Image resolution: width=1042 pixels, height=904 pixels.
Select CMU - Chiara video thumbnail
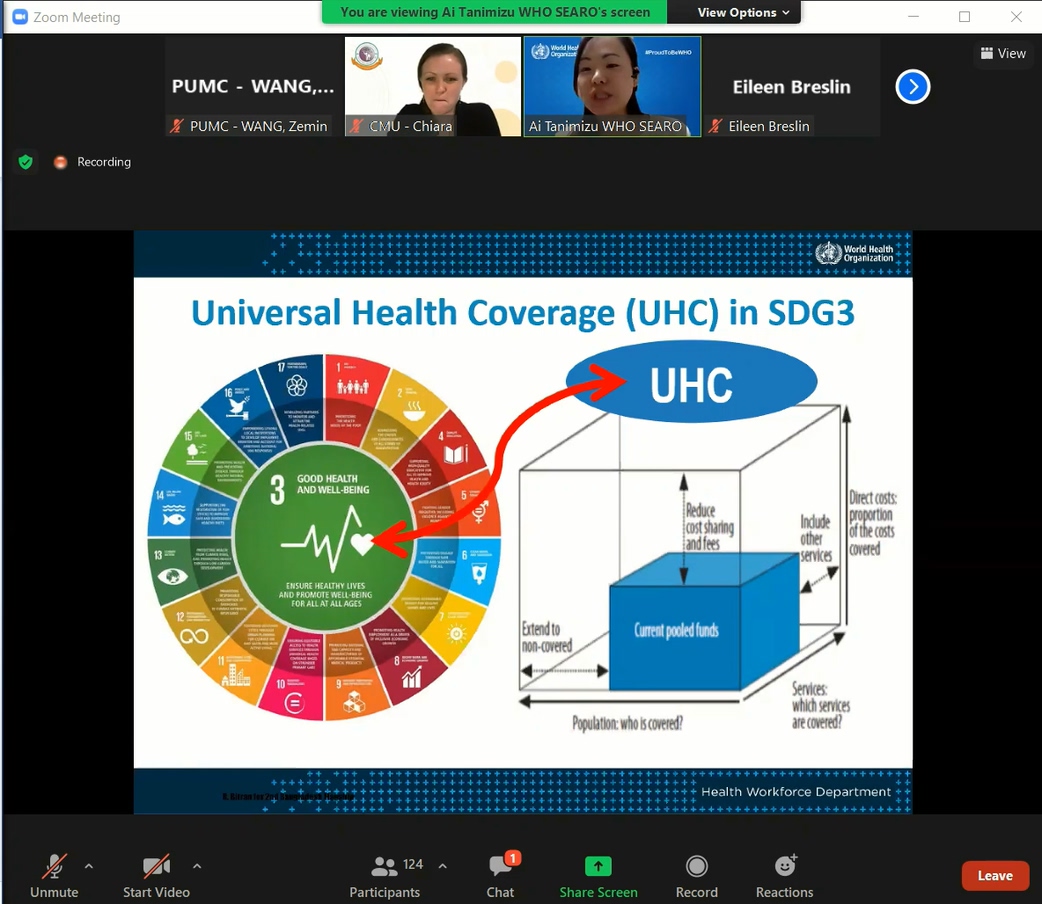pyautogui.click(x=432, y=86)
